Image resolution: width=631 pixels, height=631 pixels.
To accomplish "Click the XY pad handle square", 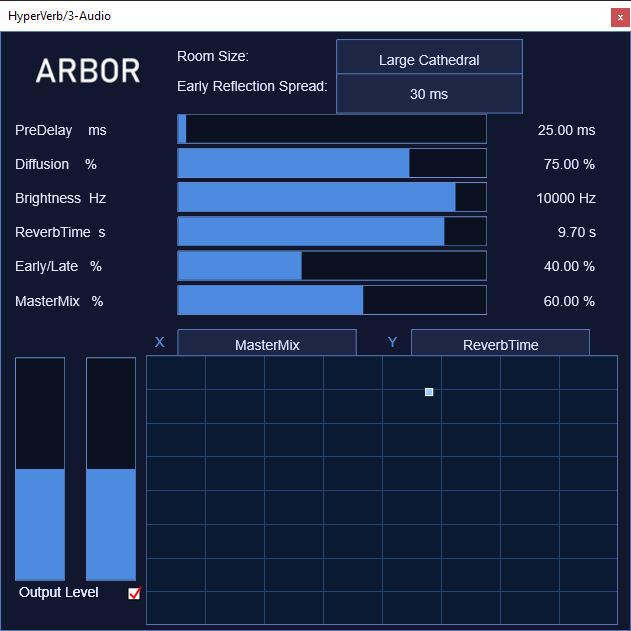I will click(x=429, y=392).
